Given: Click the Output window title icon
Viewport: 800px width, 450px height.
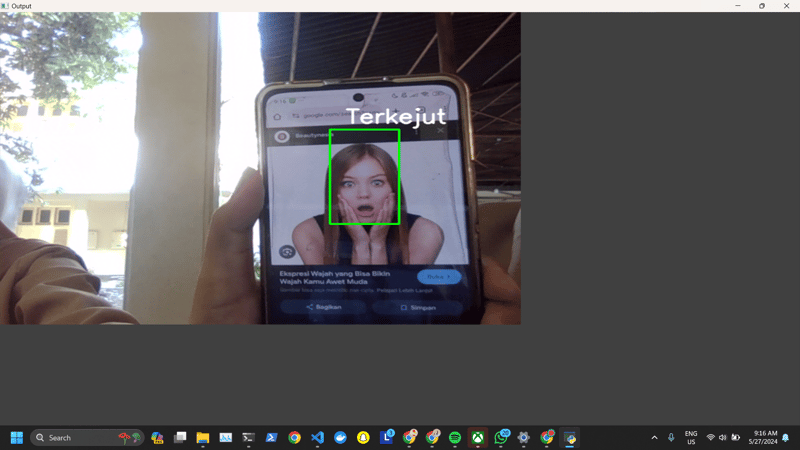Looking at the screenshot, I should coord(5,6).
